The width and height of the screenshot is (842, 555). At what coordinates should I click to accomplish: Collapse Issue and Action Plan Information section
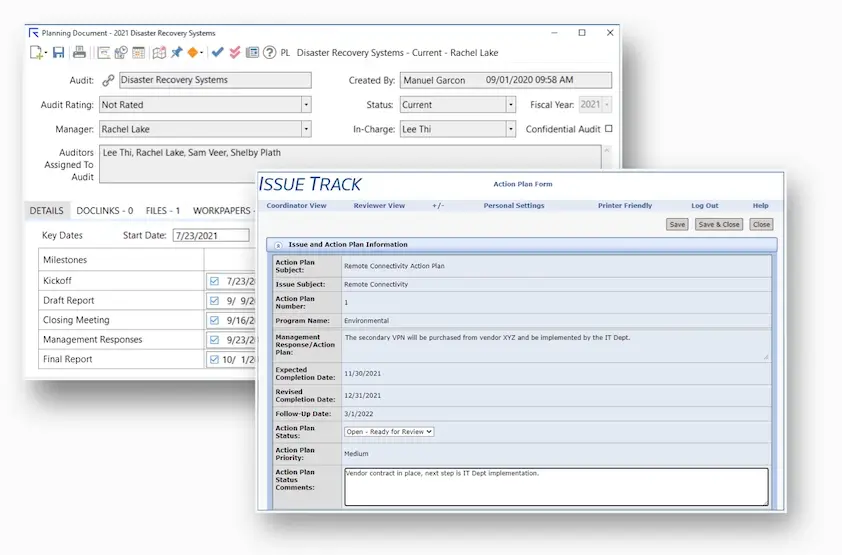click(278, 245)
